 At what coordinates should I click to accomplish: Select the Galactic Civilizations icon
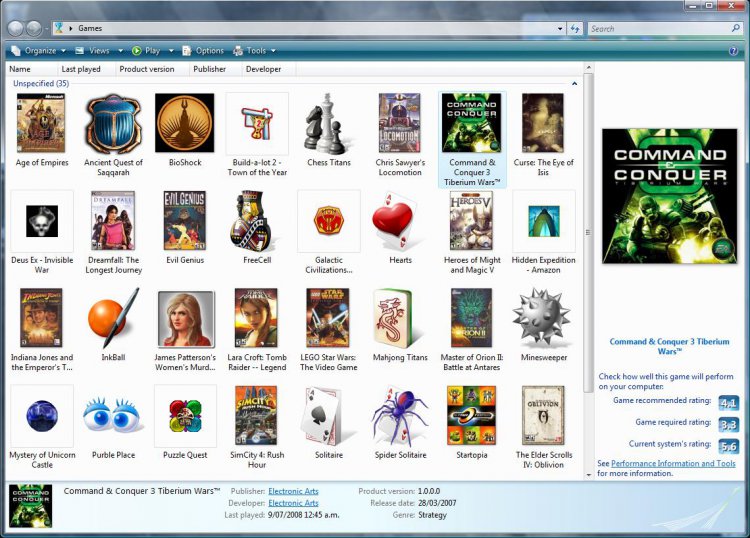pyautogui.click(x=329, y=221)
